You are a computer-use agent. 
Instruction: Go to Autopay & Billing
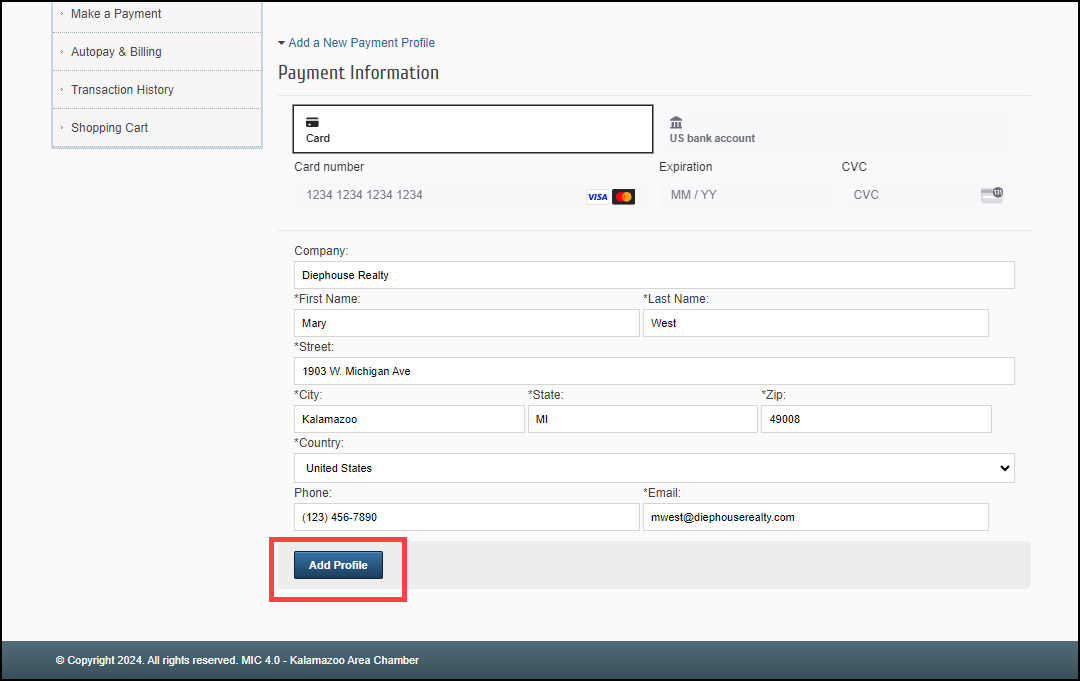tap(116, 52)
